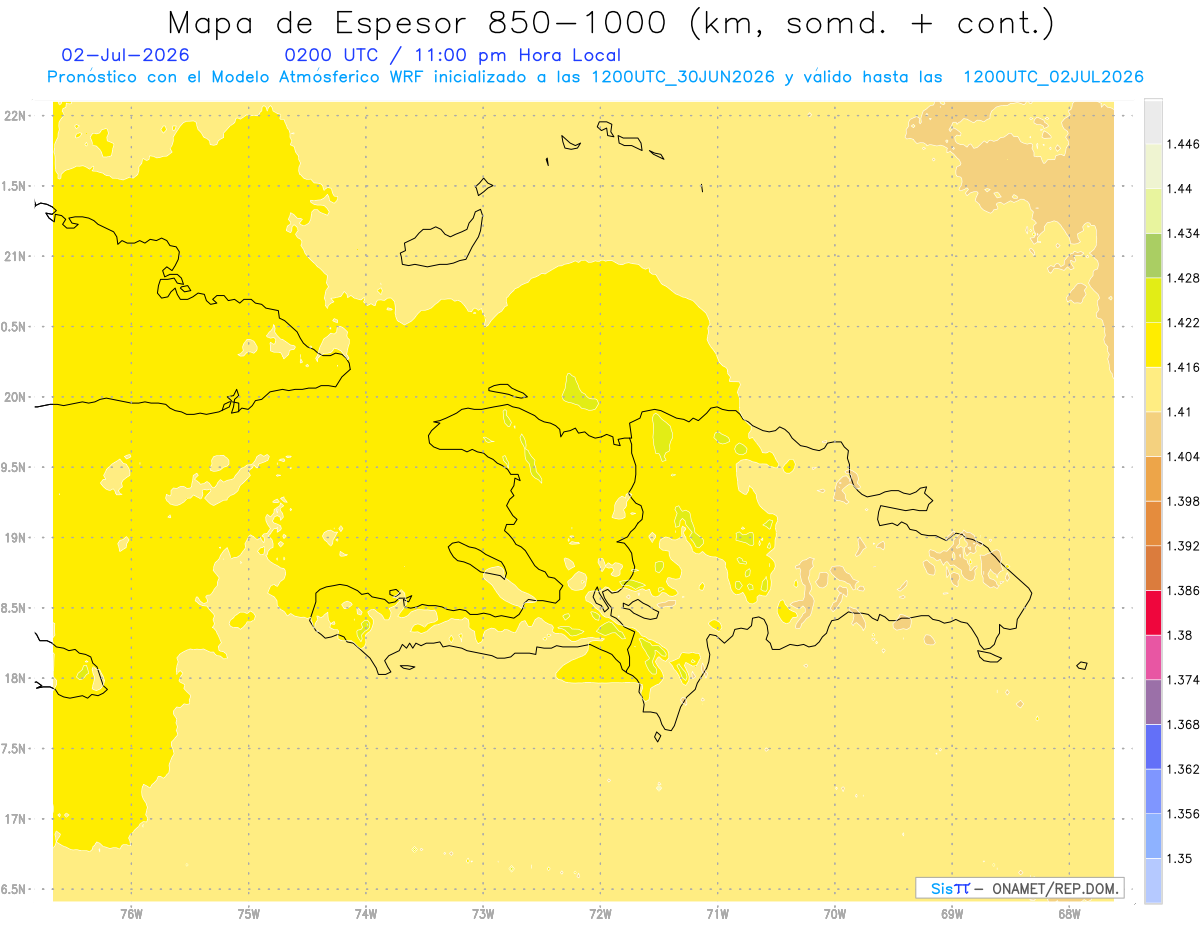Click the 'SisTT - ONAMET/REP.DOM.' credit box
The height and width of the screenshot is (927, 1200).
(x=1021, y=888)
